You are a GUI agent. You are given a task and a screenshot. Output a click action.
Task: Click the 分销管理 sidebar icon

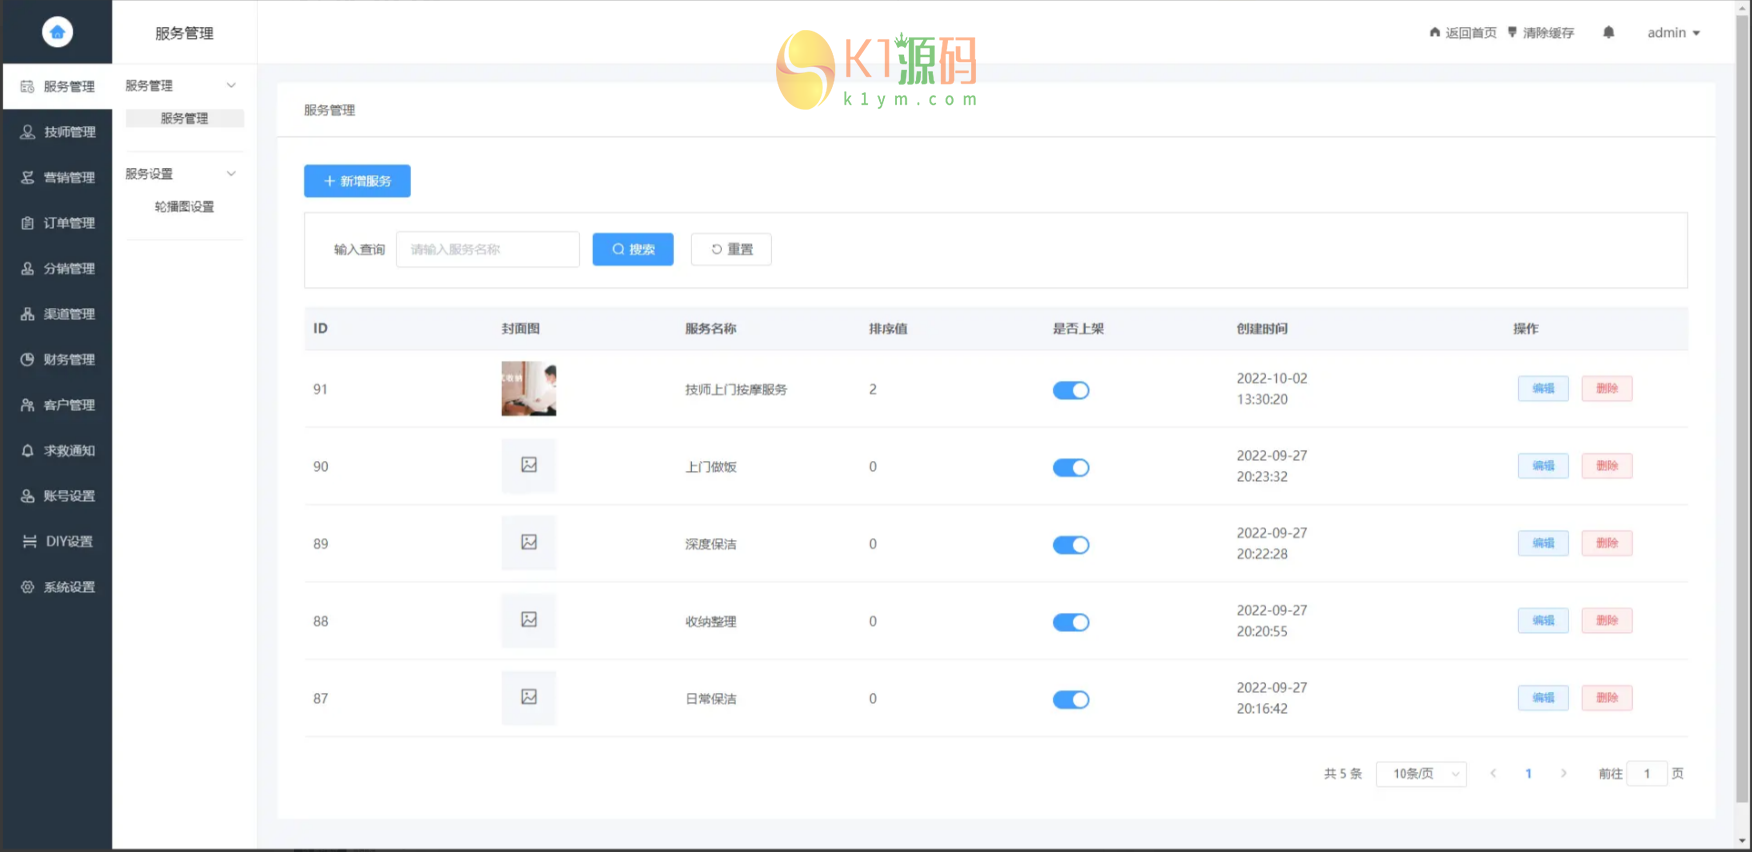27,269
